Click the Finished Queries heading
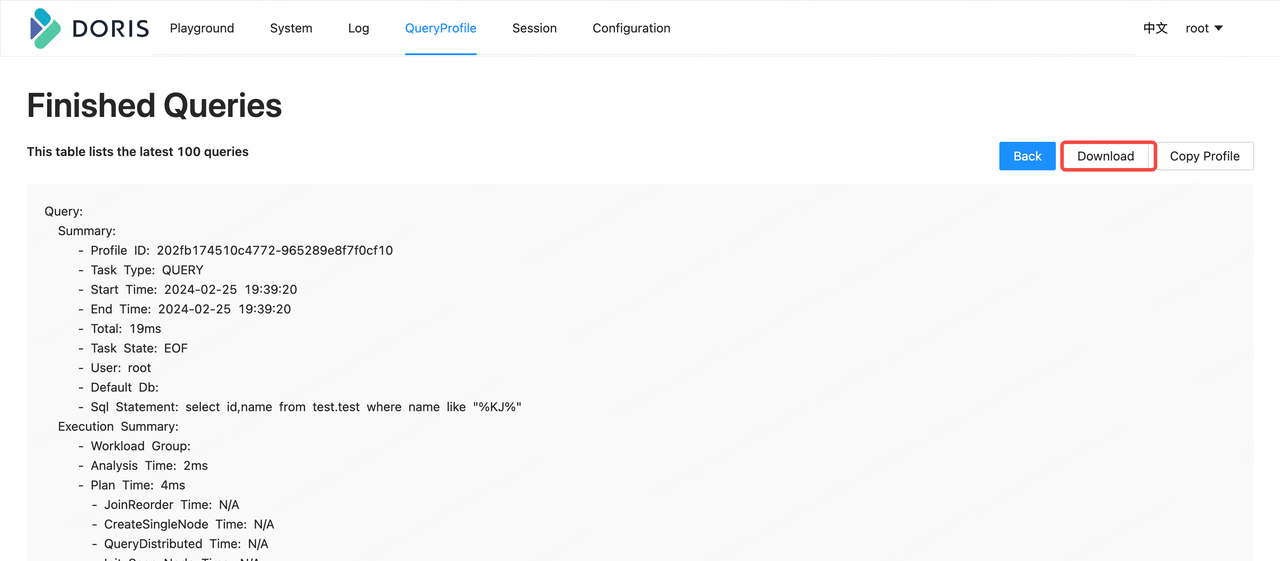This screenshot has width=1280, height=561. click(154, 106)
